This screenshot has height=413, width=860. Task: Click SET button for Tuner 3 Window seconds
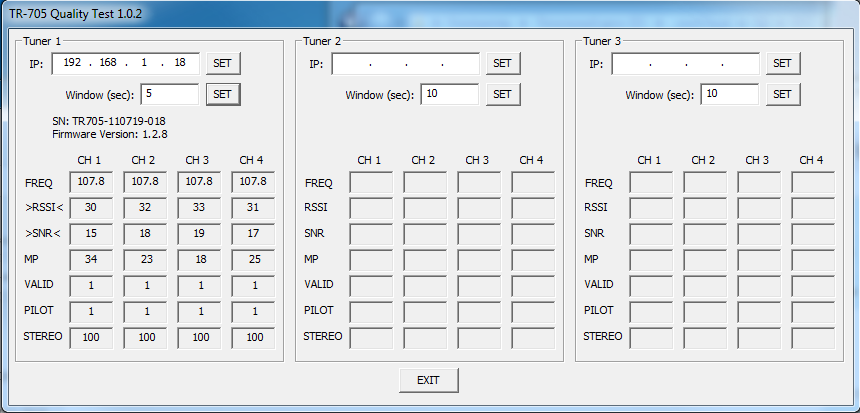pos(783,94)
